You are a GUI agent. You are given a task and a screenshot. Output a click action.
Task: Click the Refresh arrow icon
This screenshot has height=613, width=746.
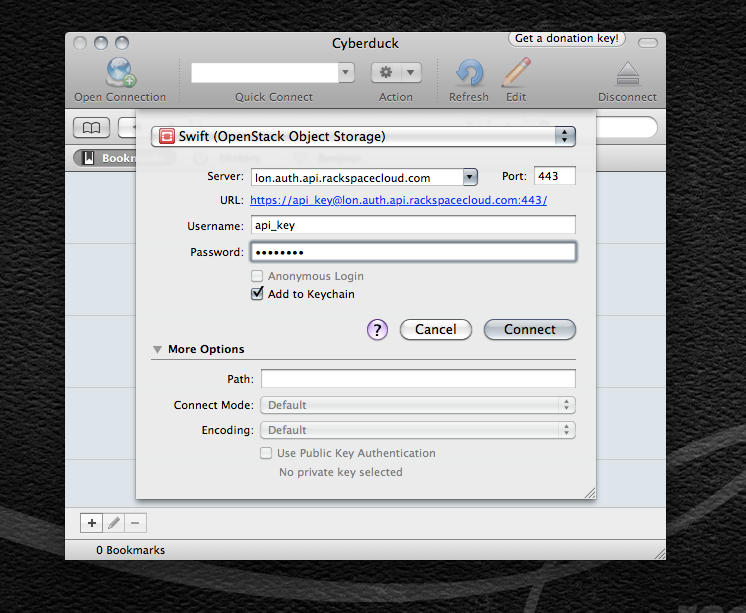coord(470,72)
